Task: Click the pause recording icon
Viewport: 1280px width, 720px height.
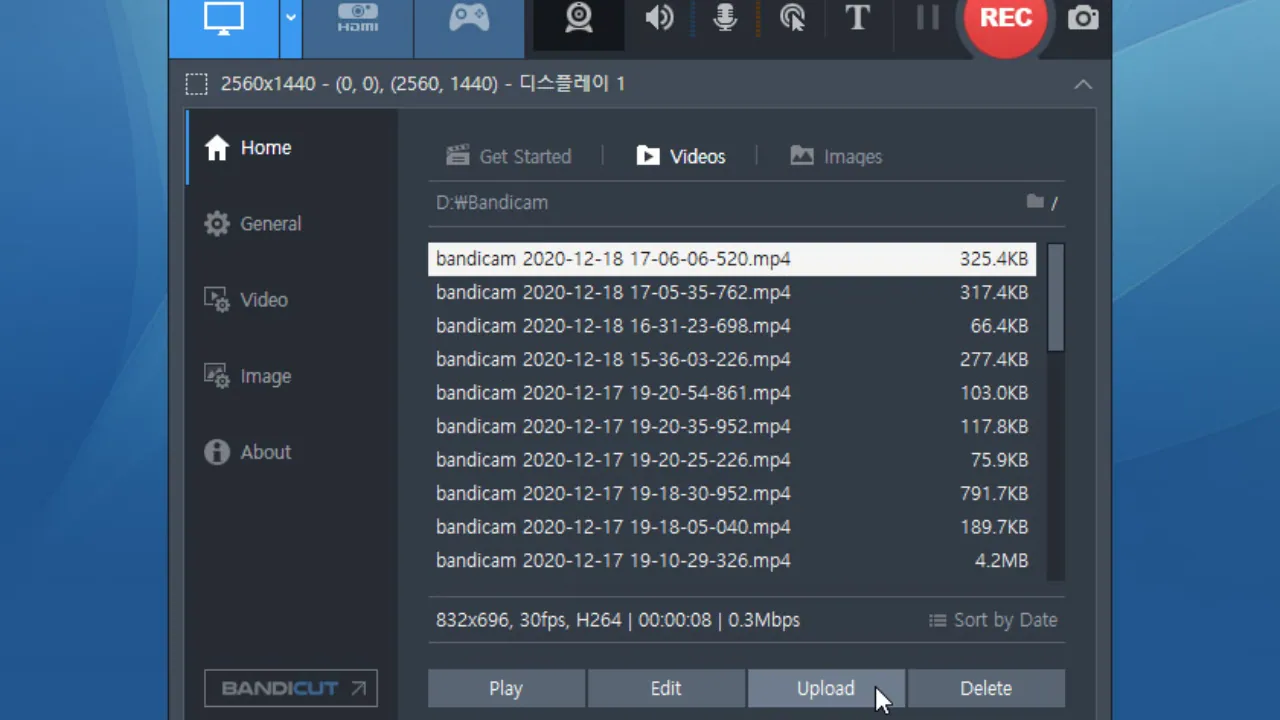Action: (x=928, y=18)
